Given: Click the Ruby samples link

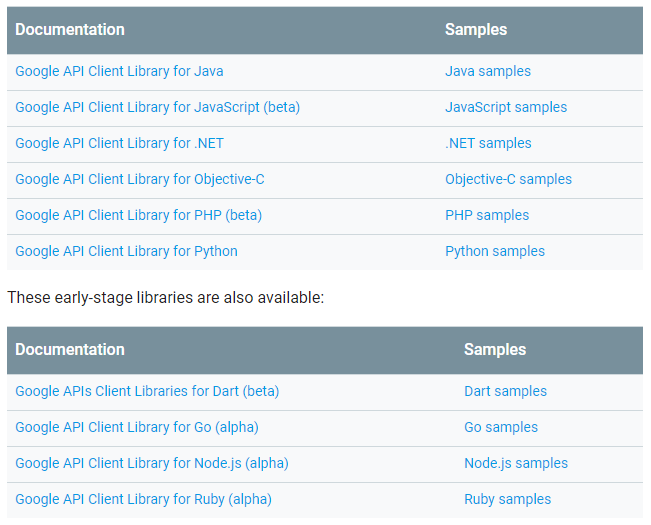Looking at the screenshot, I should (x=507, y=499).
